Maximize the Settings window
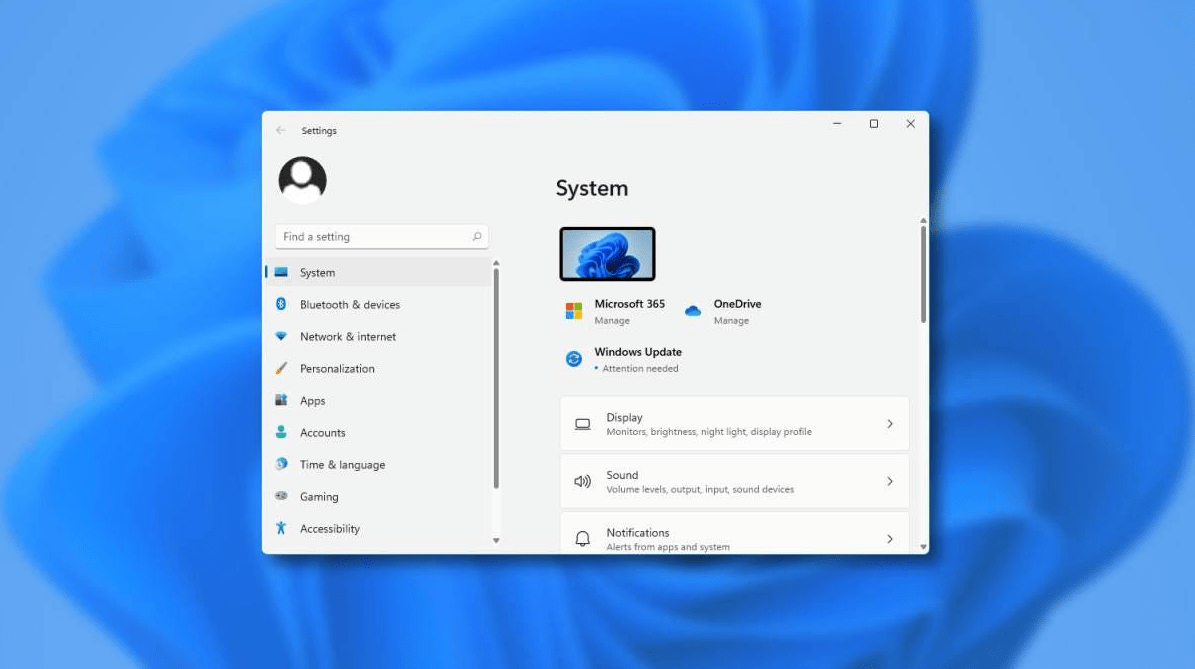 (x=874, y=123)
